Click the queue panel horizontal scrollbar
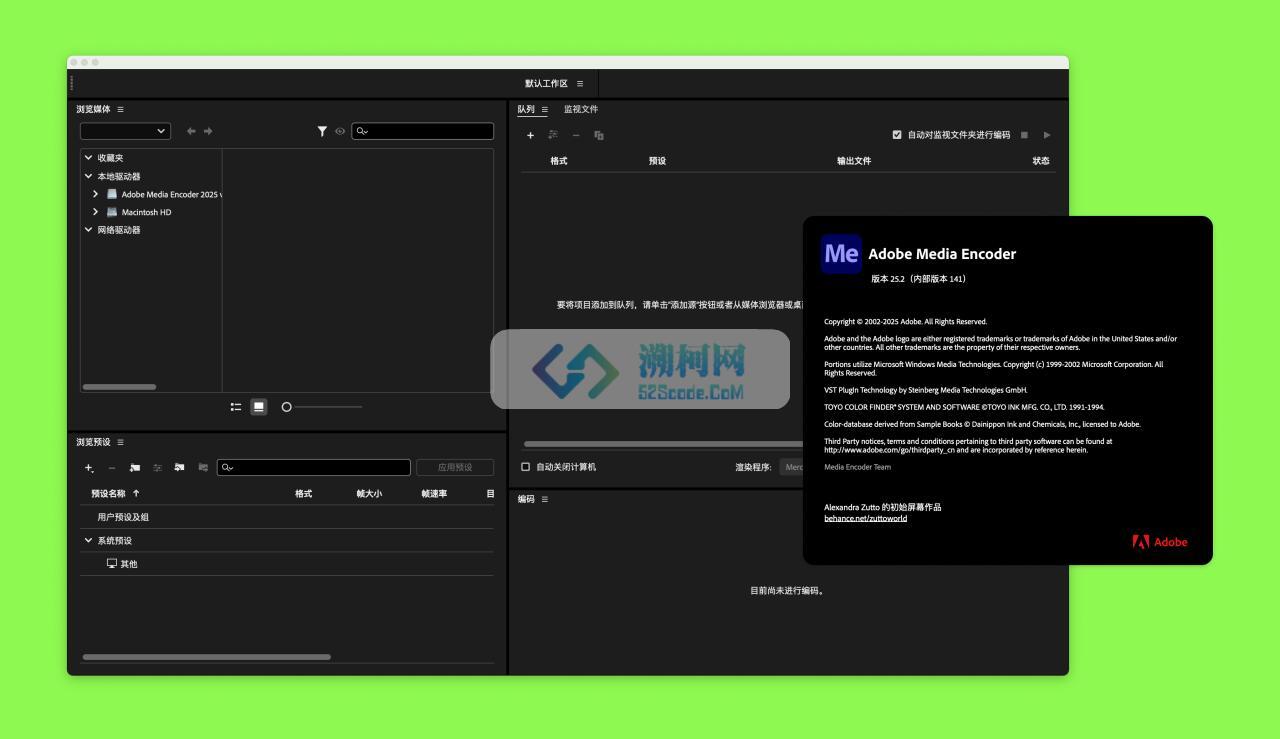Image resolution: width=1280 pixels, height=739 pixels. [663, 444]
